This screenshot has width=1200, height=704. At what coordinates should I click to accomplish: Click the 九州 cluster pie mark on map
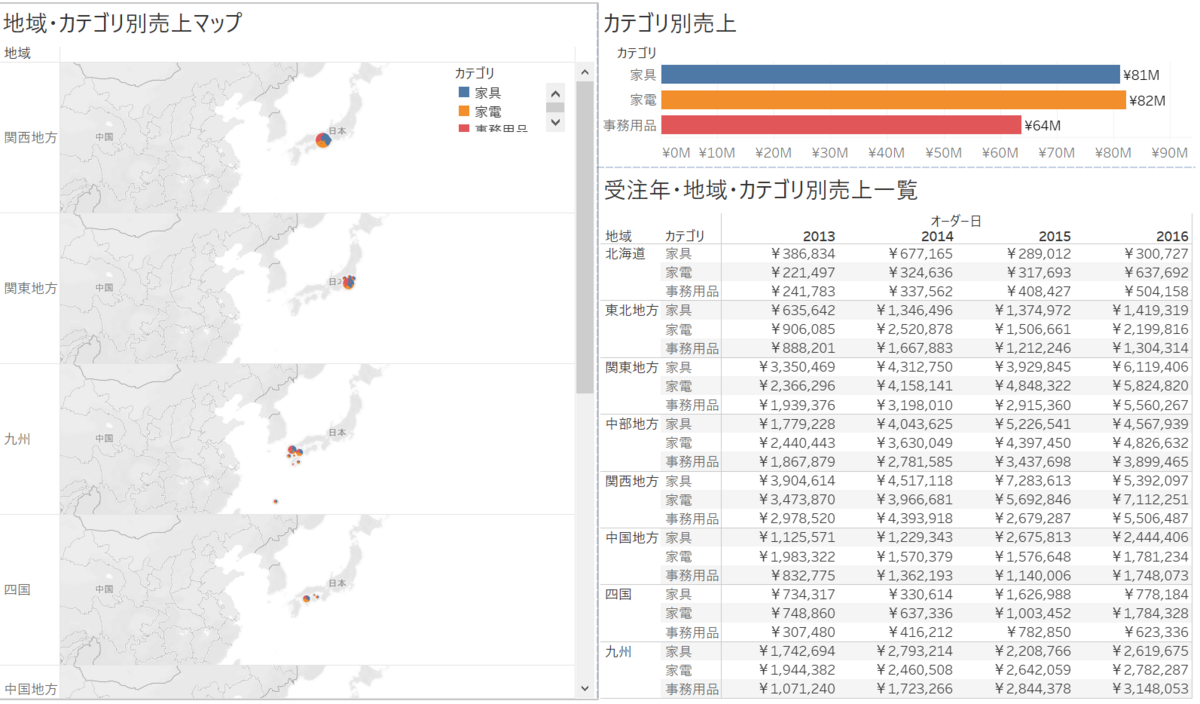coord(292,451)
